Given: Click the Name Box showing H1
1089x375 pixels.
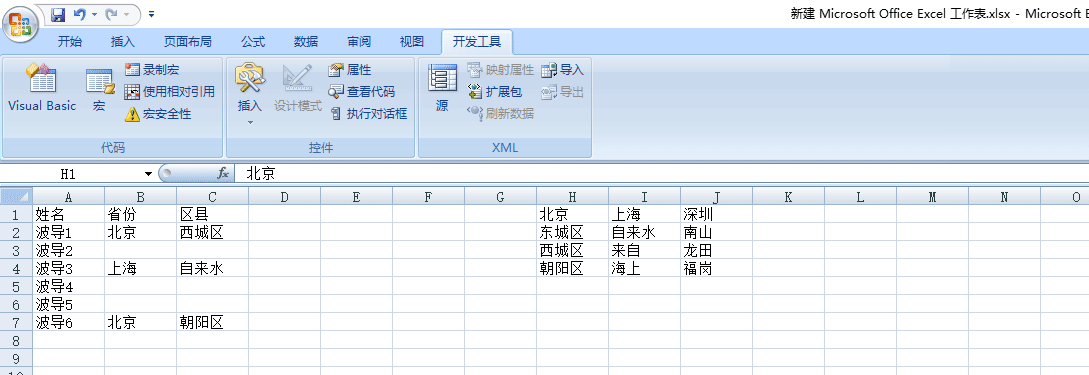Looking at the screenshot, I should (x=69, y=174).
